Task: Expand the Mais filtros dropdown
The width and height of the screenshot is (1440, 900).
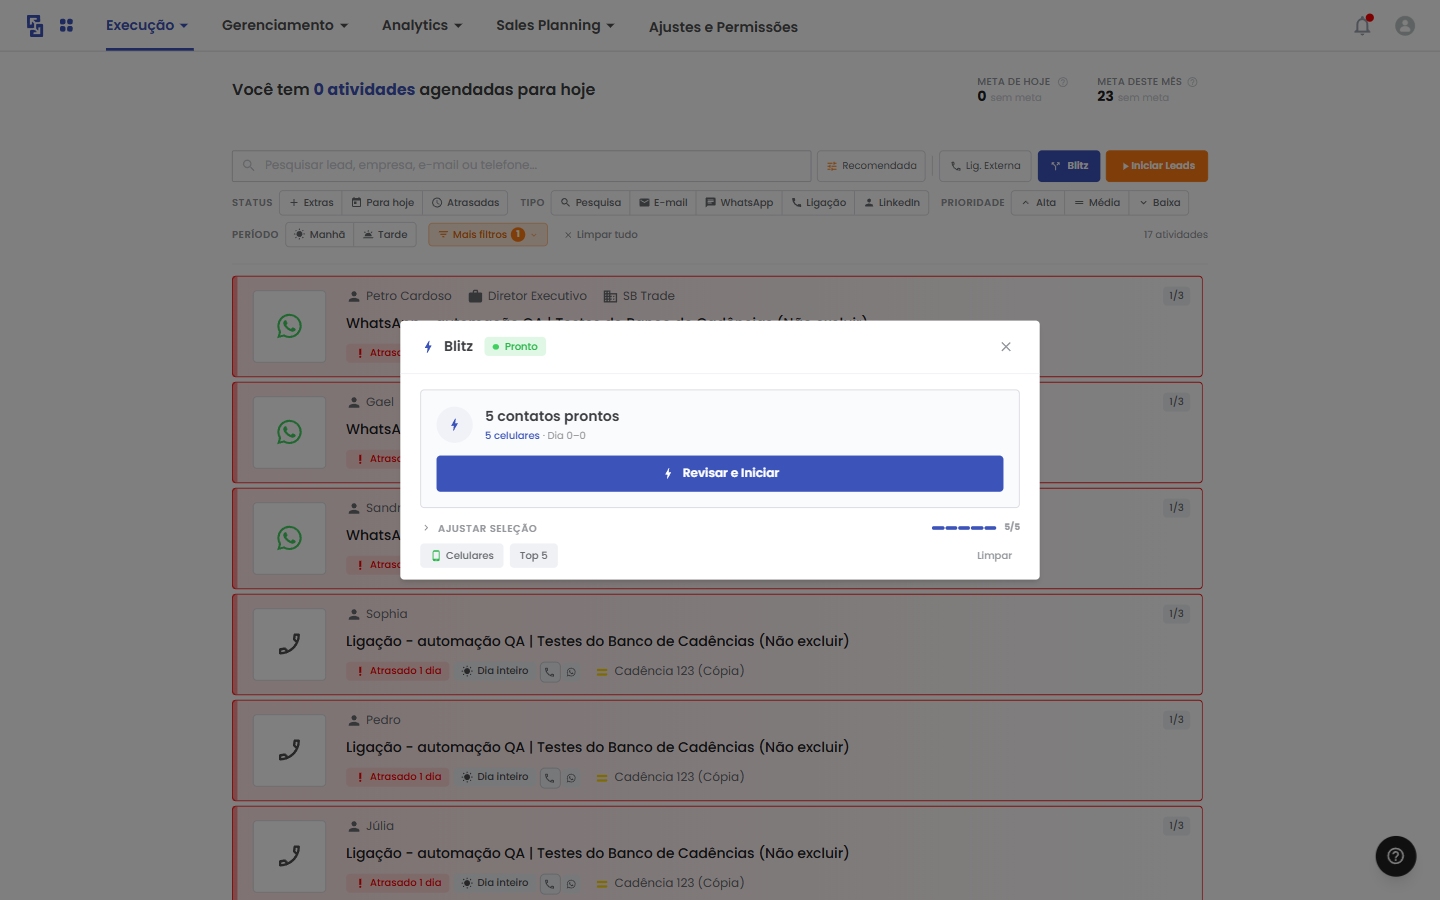Action: 488,235
